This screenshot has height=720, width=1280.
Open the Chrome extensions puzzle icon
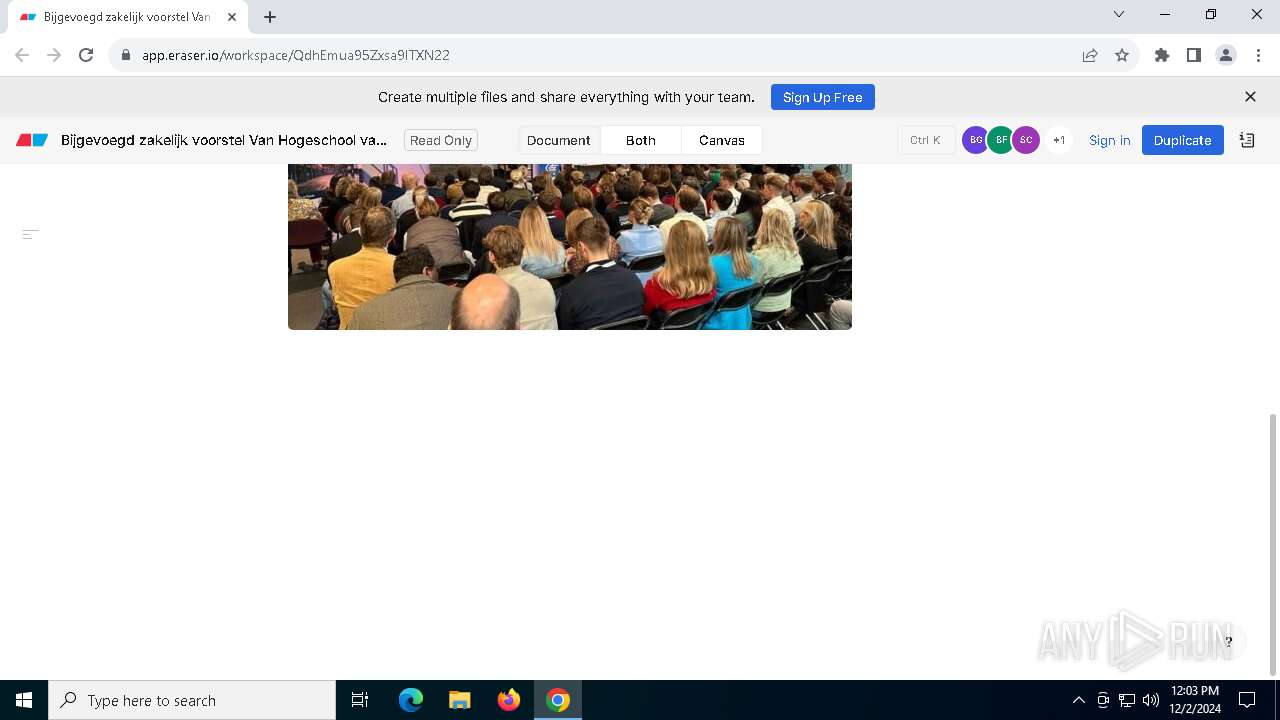pyautogui.click(x=1162, y=55)
